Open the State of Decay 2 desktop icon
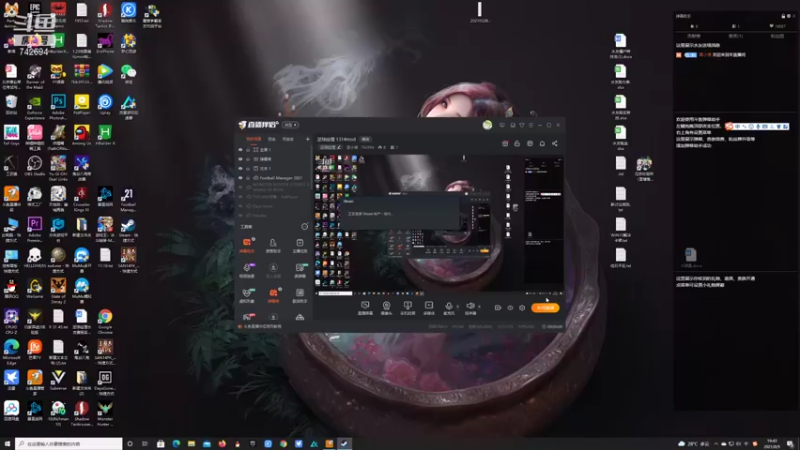800x450 pixels. tap(58, 290)
